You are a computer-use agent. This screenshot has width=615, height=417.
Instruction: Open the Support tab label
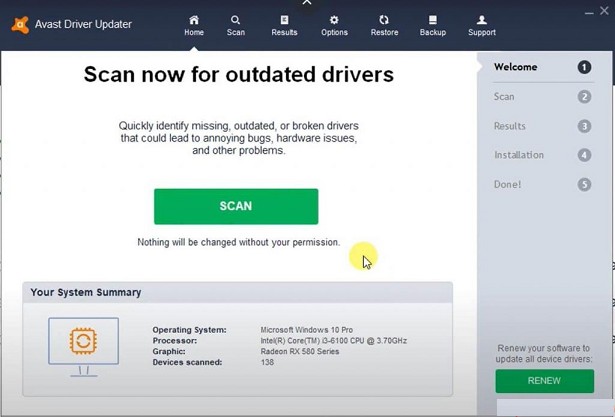coord(482,32)
